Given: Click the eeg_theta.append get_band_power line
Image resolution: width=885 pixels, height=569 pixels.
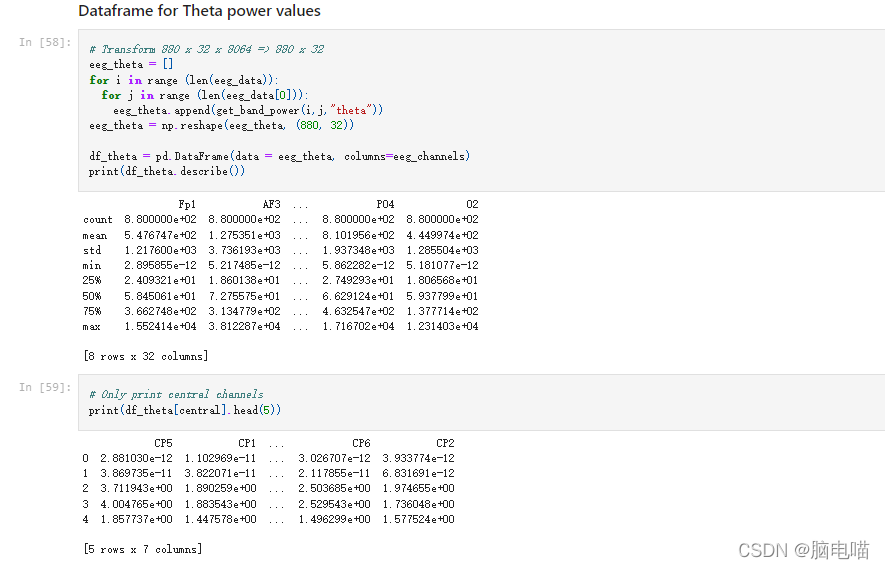Looking at the screenshot, I should pos(248,110).
